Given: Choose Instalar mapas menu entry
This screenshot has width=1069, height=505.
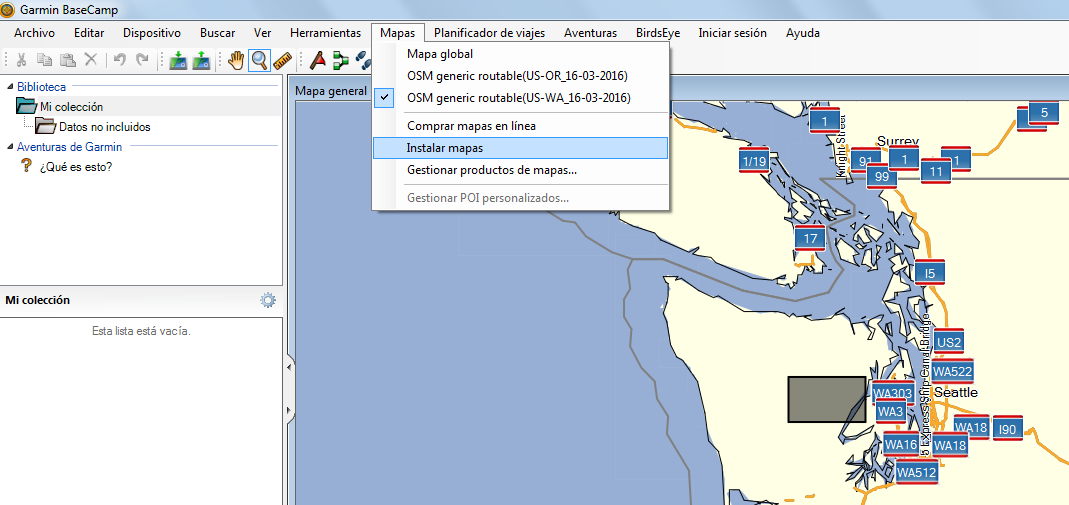Looking at the screenshot, I should tap(520, 148).
